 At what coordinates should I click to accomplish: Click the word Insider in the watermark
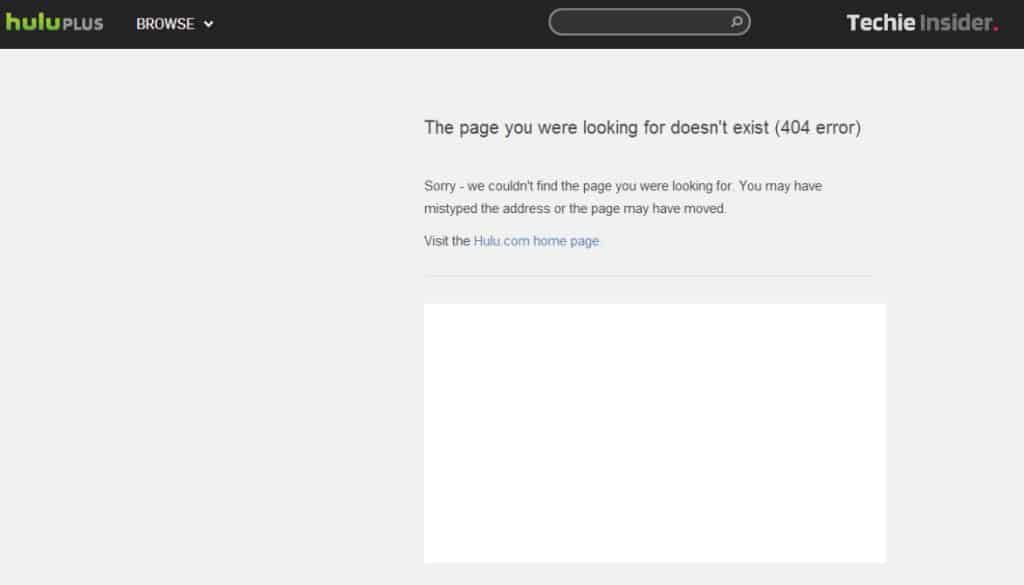pos(957,22)
